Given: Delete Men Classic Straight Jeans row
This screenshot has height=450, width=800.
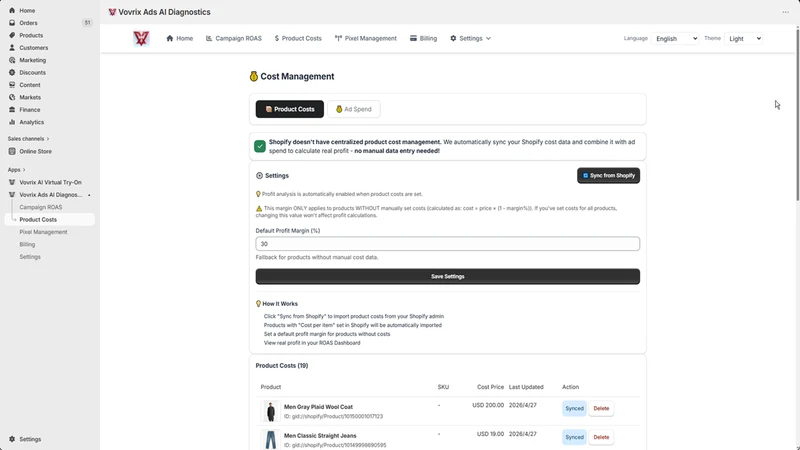Looking at the screenshot, I should [601, 437].
